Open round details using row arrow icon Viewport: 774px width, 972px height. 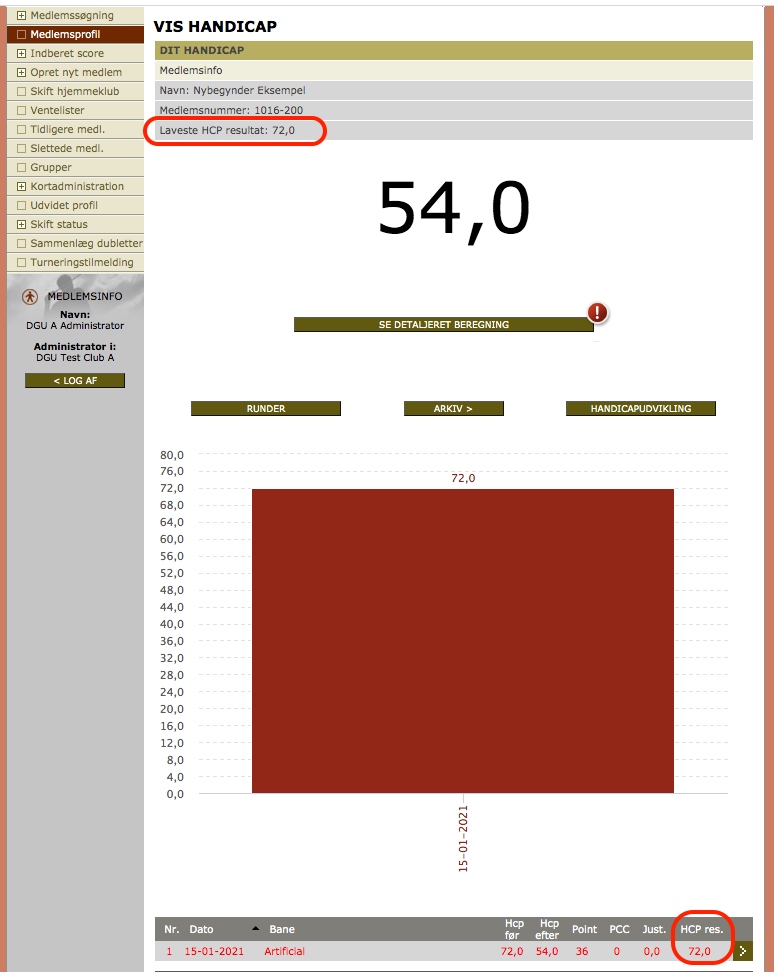click(x=742, y=952)
